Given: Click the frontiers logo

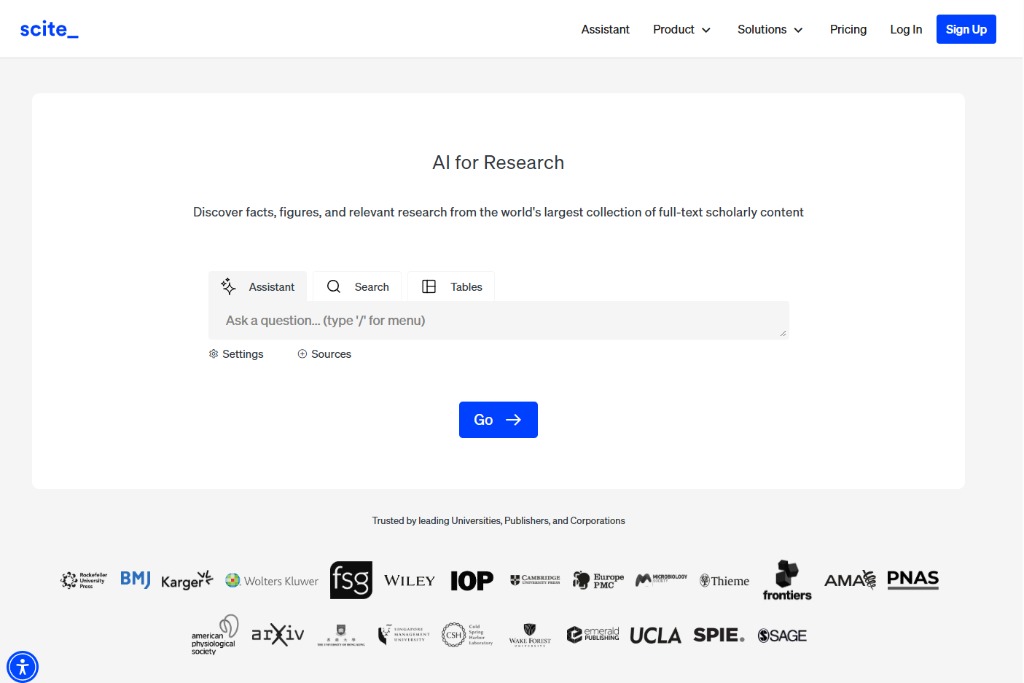Looking at the screenshot, I should (x=787, y=580).
